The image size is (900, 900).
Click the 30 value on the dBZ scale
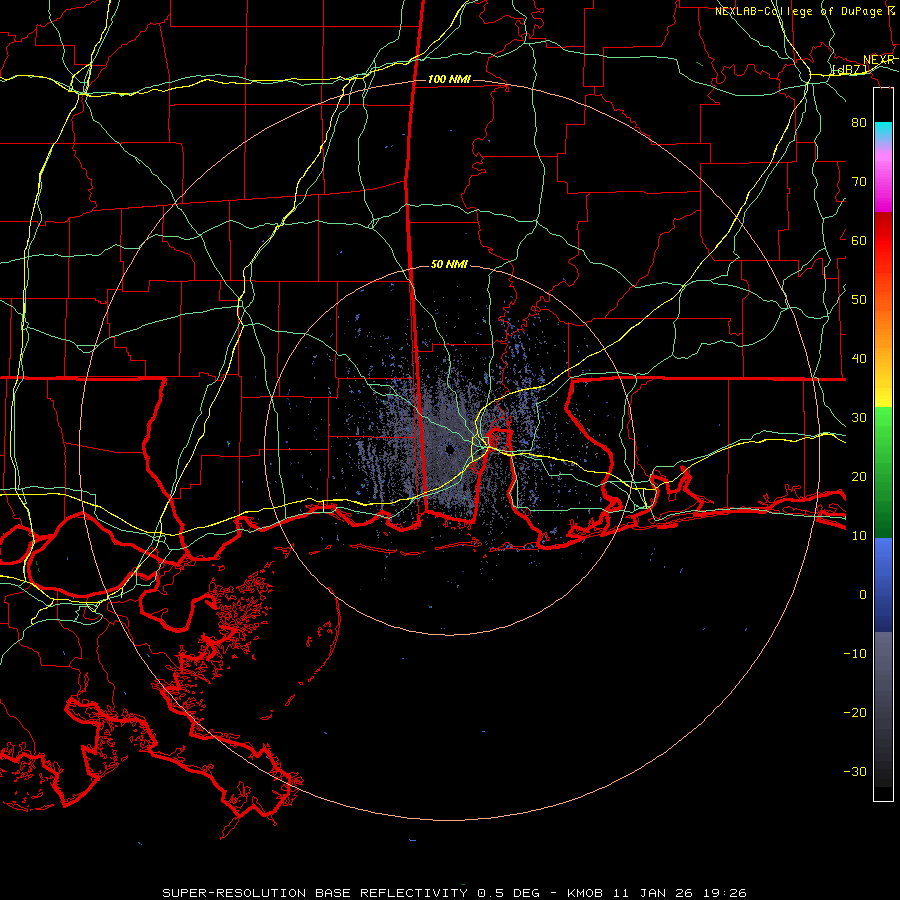859,417
